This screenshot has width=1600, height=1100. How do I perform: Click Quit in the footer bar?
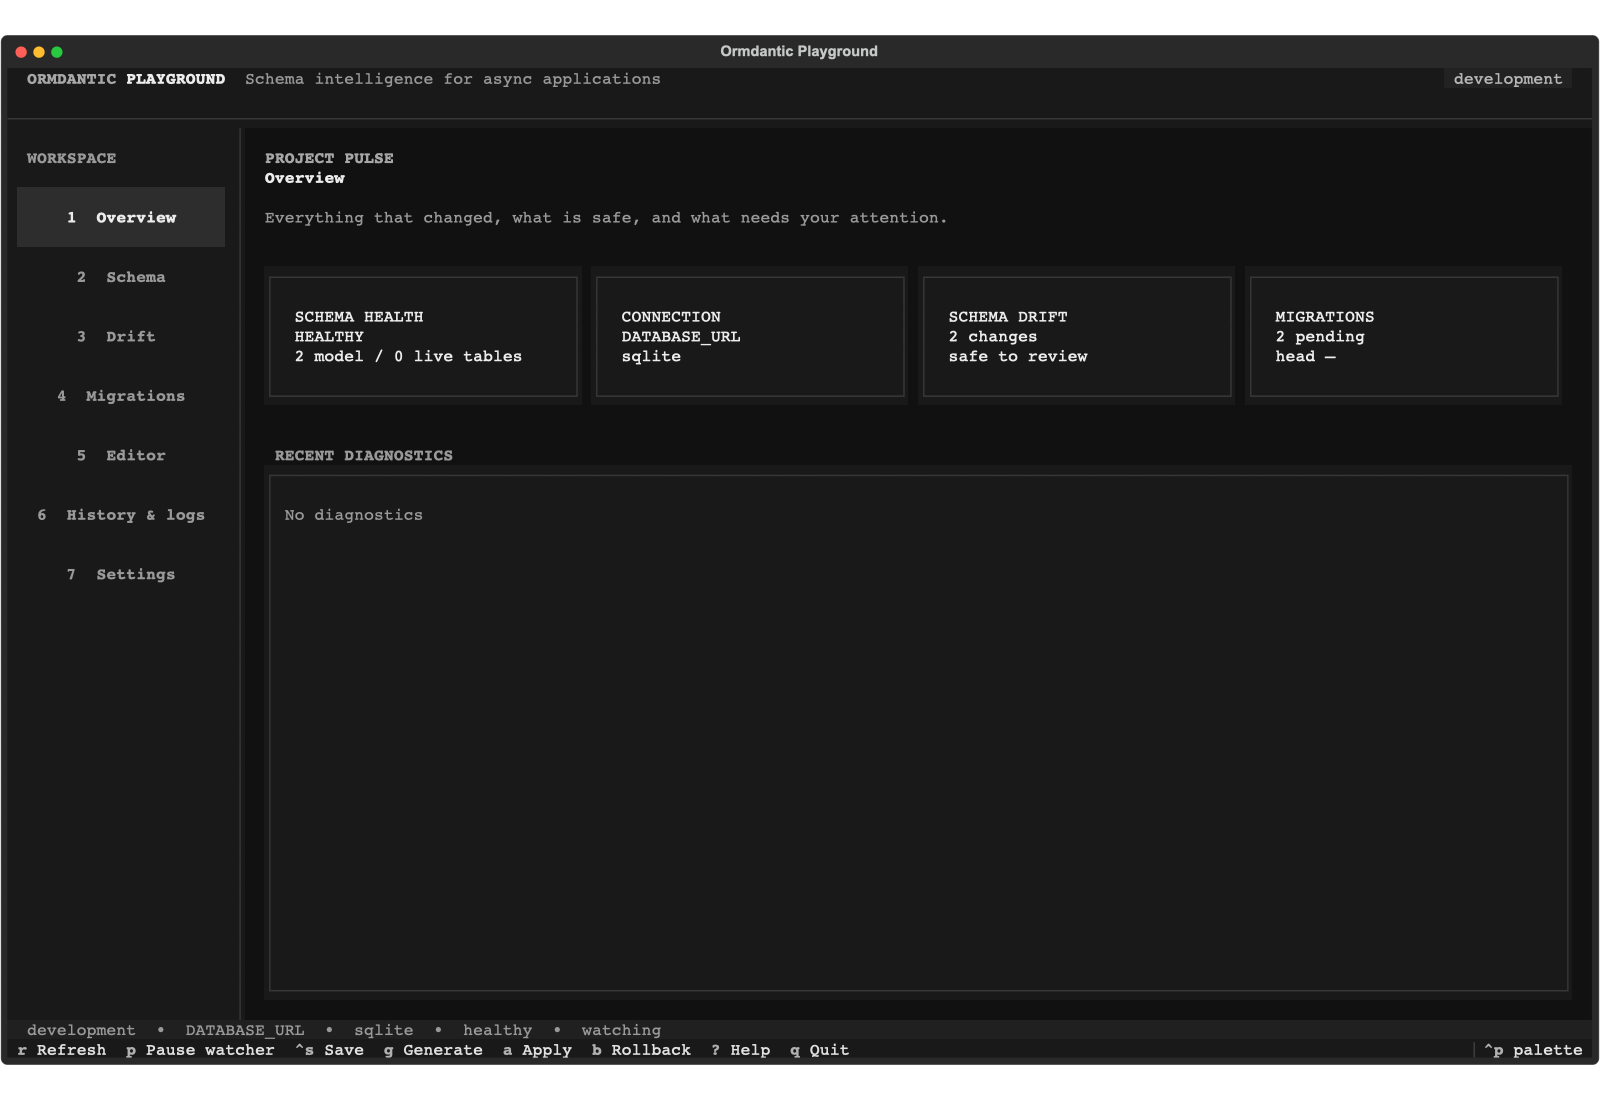(x=819, y=1050)
